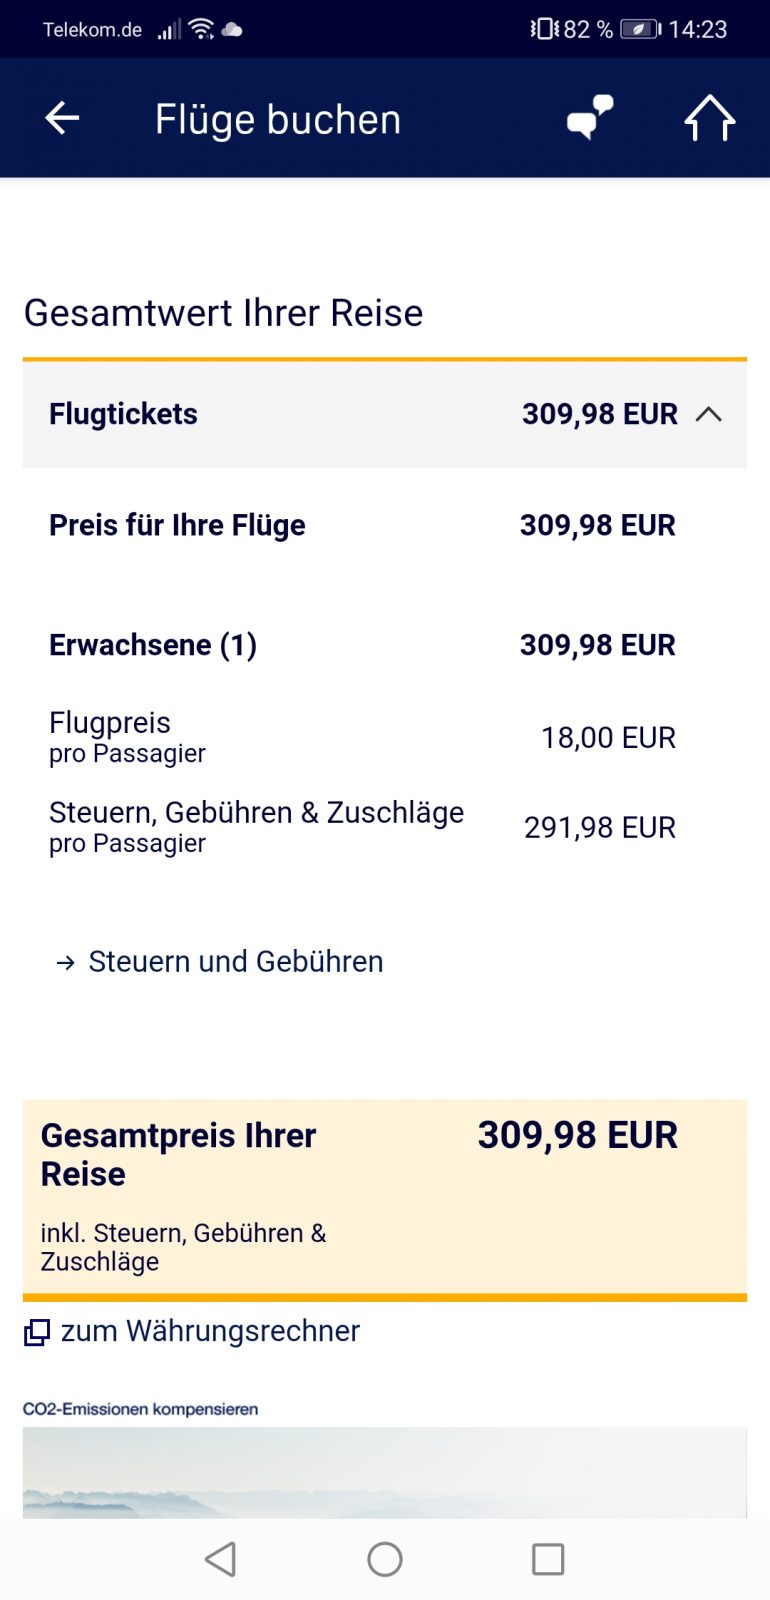
Task: Go to home via house icon
Action: [x=710, y=118]
